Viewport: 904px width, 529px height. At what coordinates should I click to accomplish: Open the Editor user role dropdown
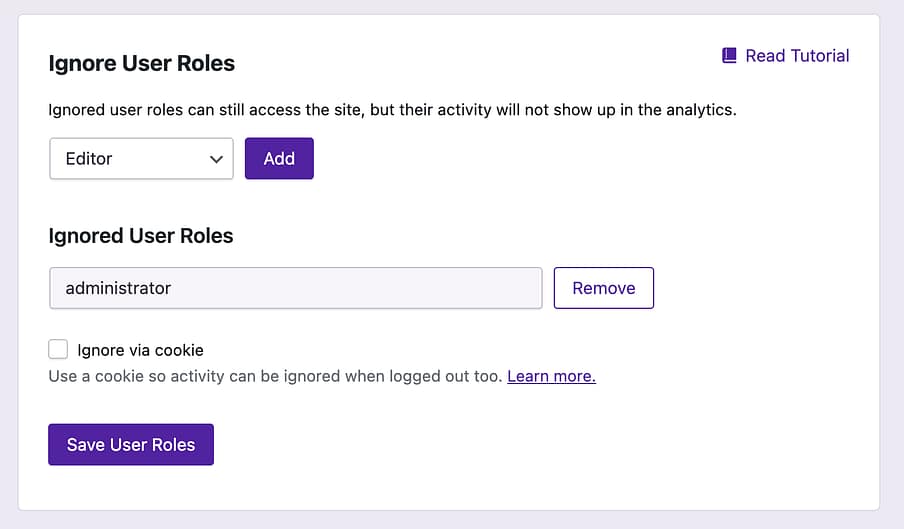coord(141,159)
